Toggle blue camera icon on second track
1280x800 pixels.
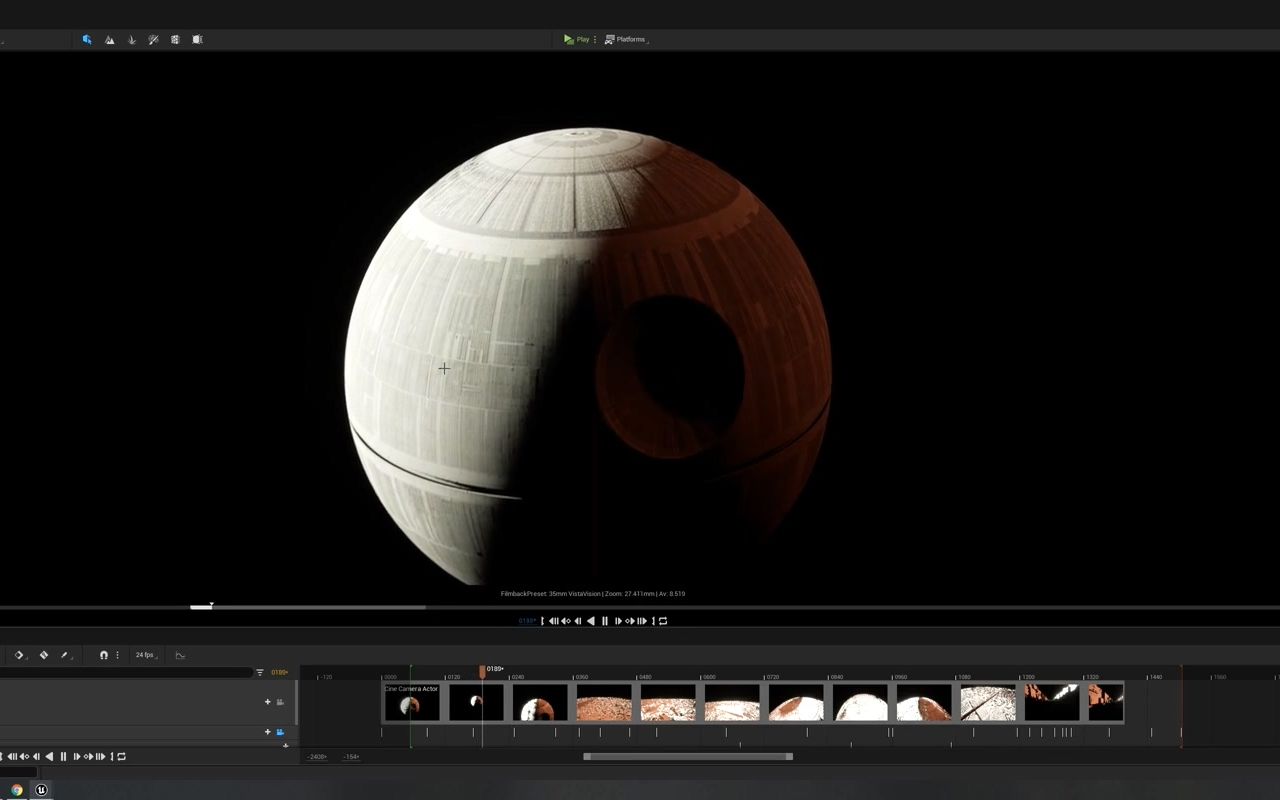click(280, 732)
